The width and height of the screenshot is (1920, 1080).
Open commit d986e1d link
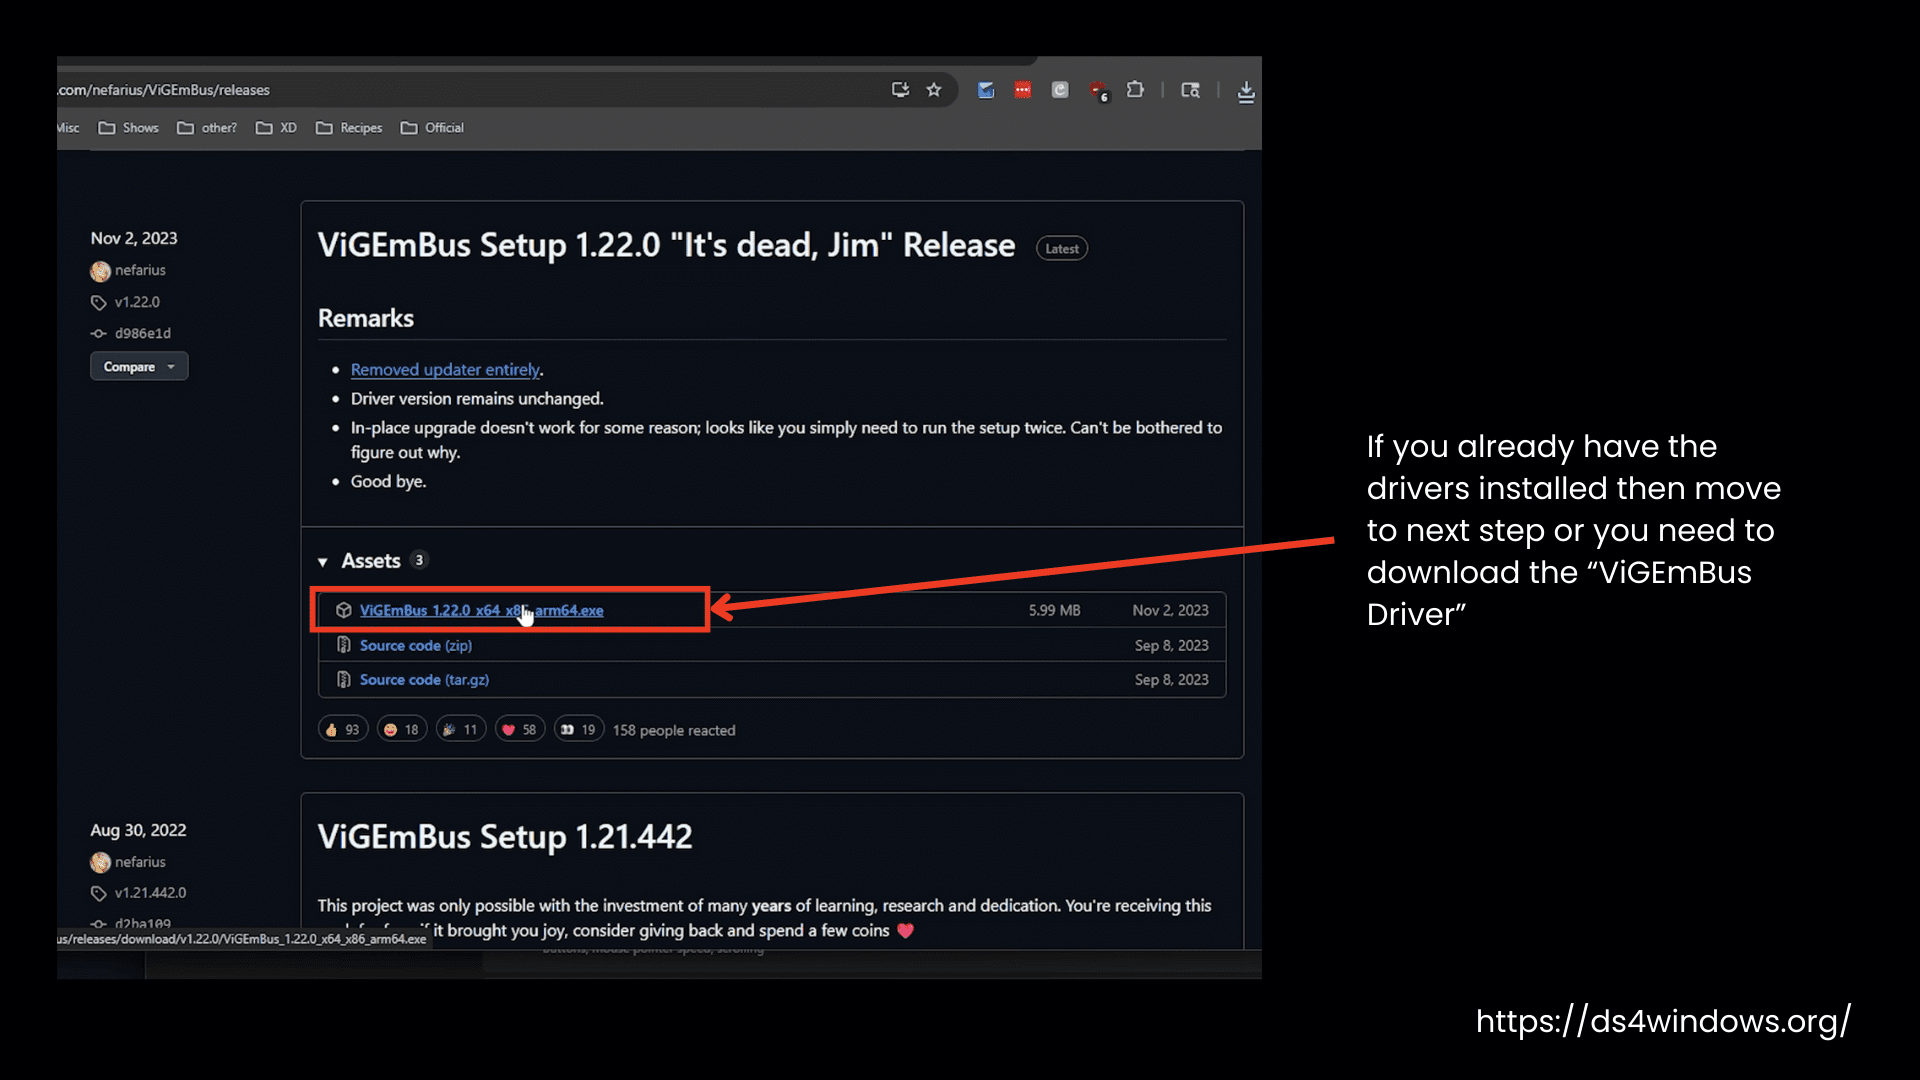point(143,333)
